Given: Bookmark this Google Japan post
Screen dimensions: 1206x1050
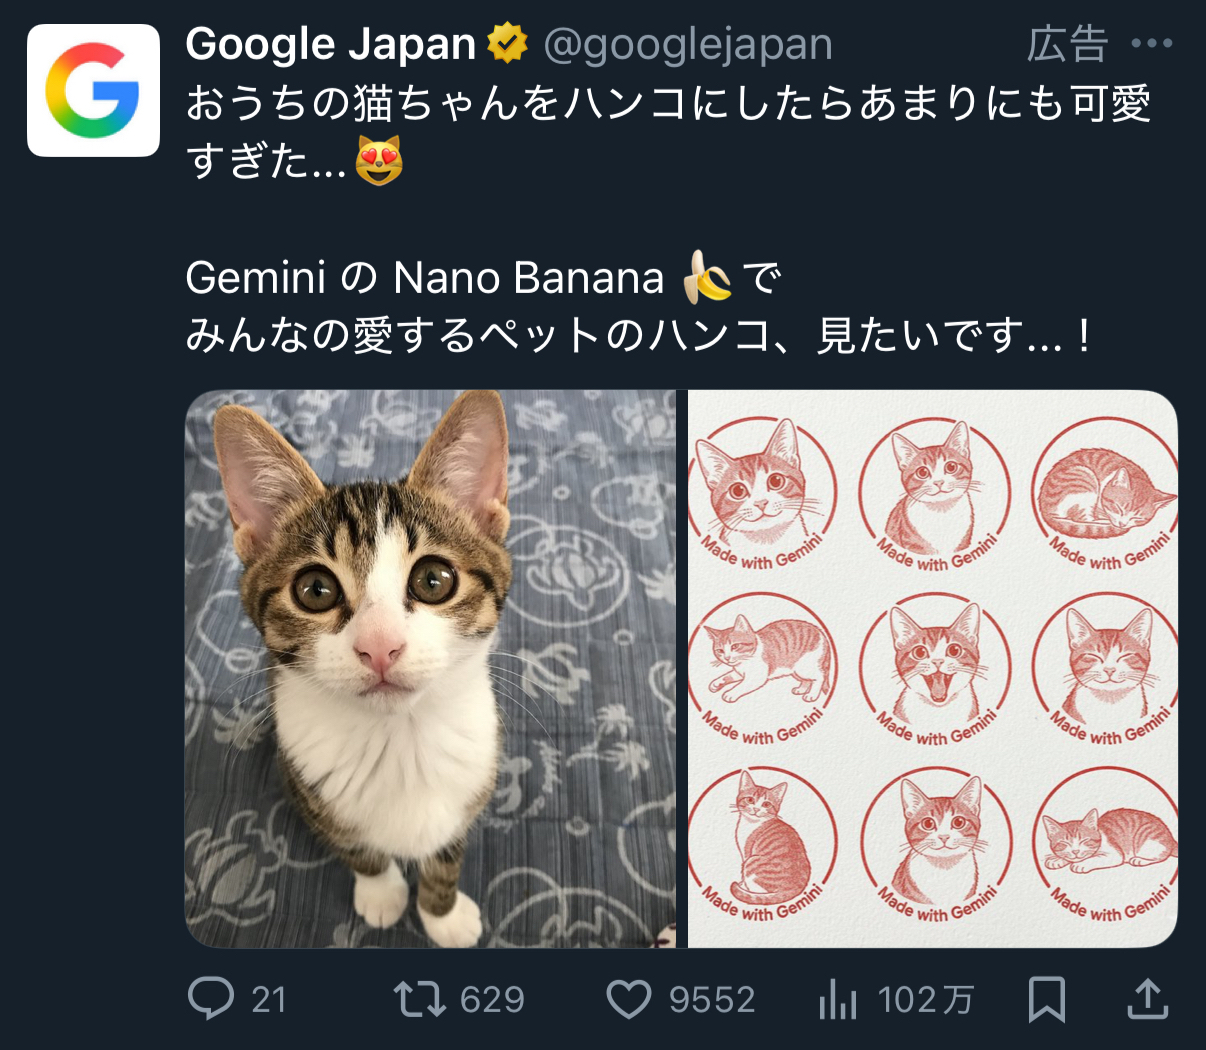Looking at the screenshot, I should (1046, 999).
